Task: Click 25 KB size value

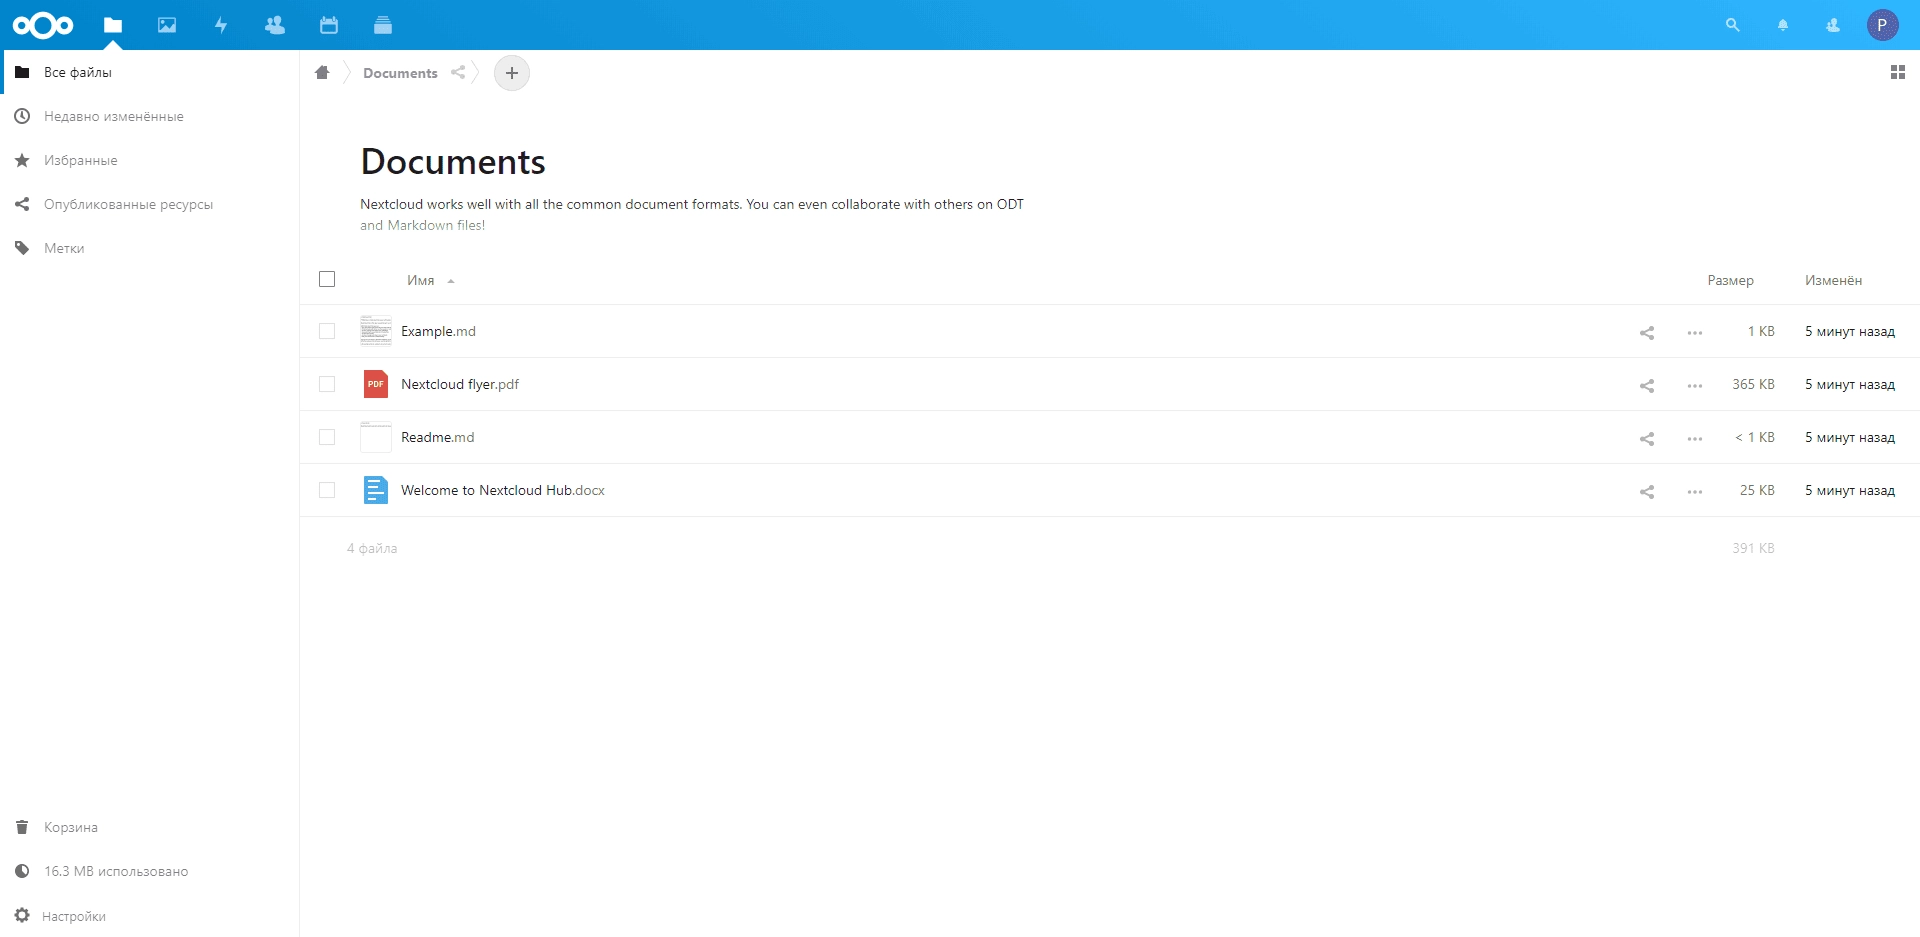Action: click(1757, 490)
